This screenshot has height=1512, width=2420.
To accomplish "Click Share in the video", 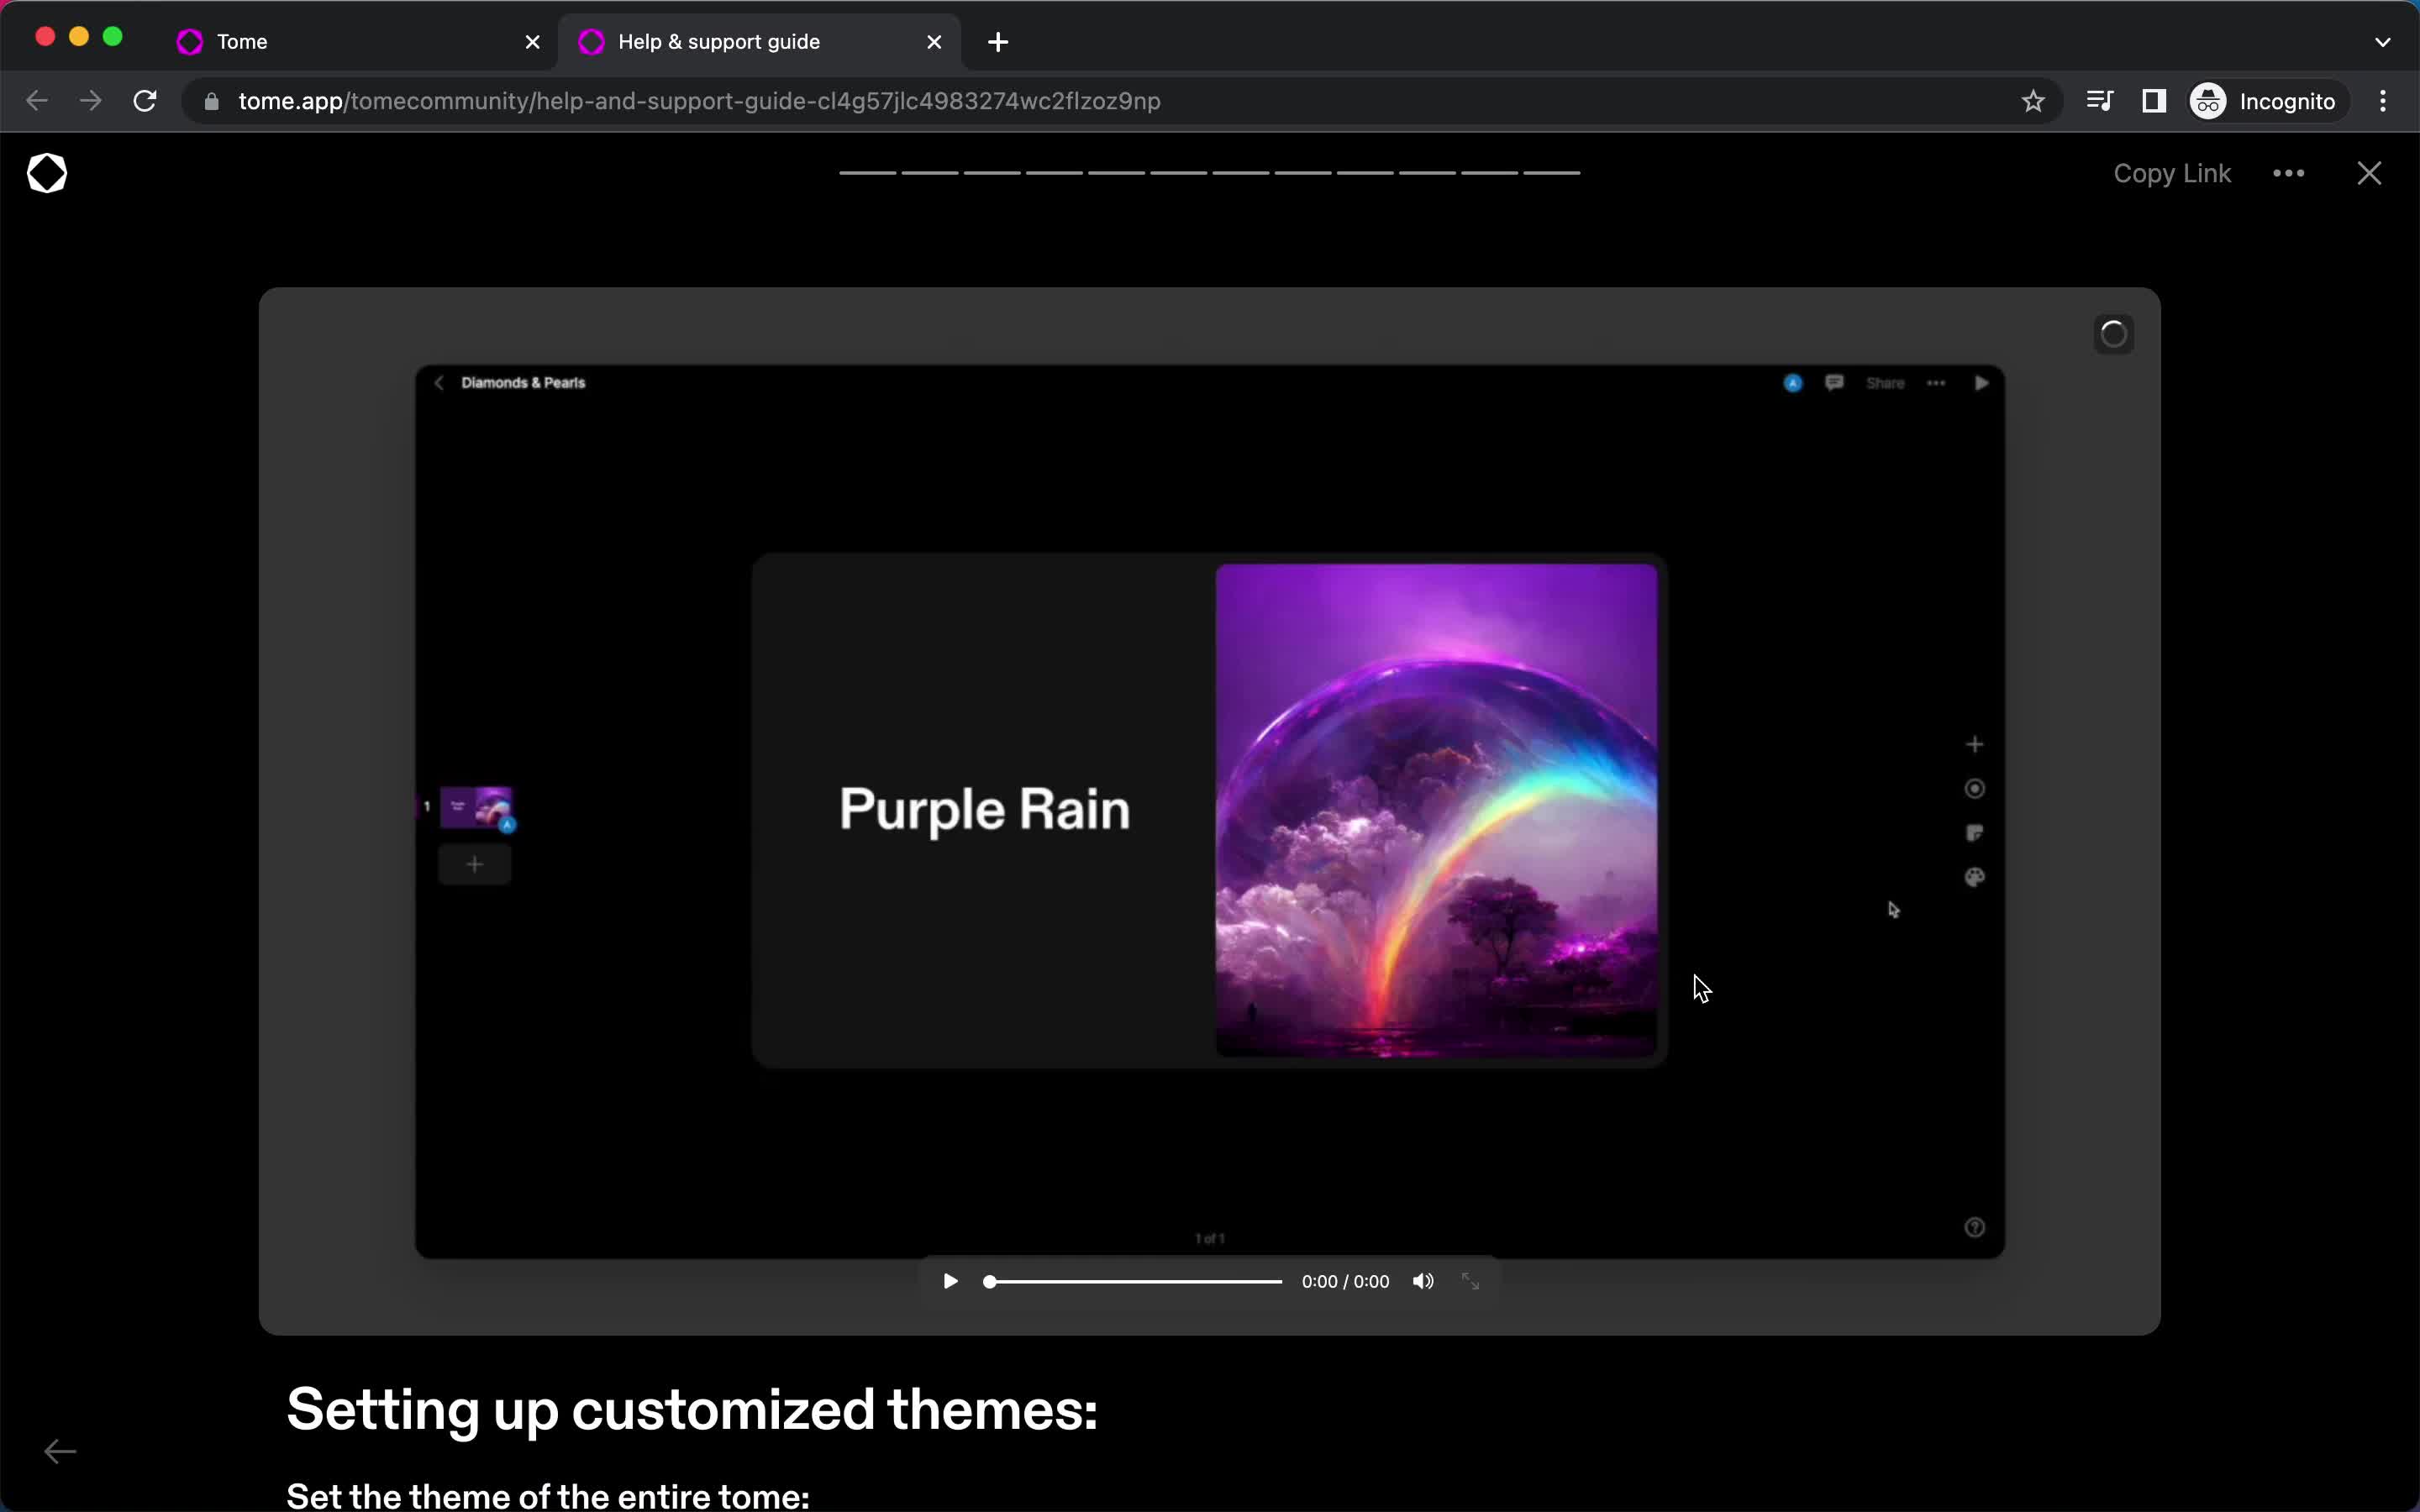I will click(x=1885, y=383).
